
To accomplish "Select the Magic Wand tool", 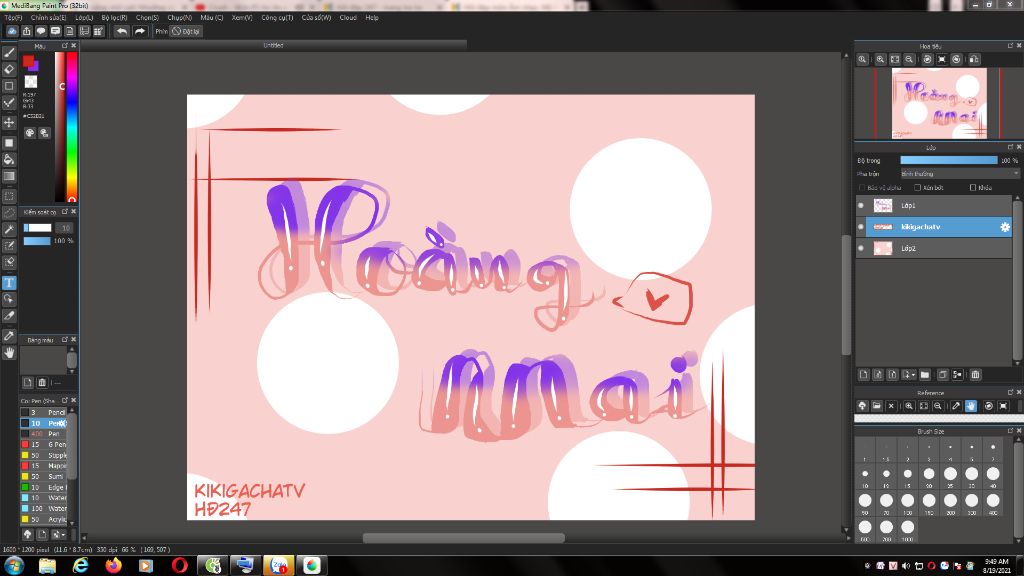I will point(9,229).
